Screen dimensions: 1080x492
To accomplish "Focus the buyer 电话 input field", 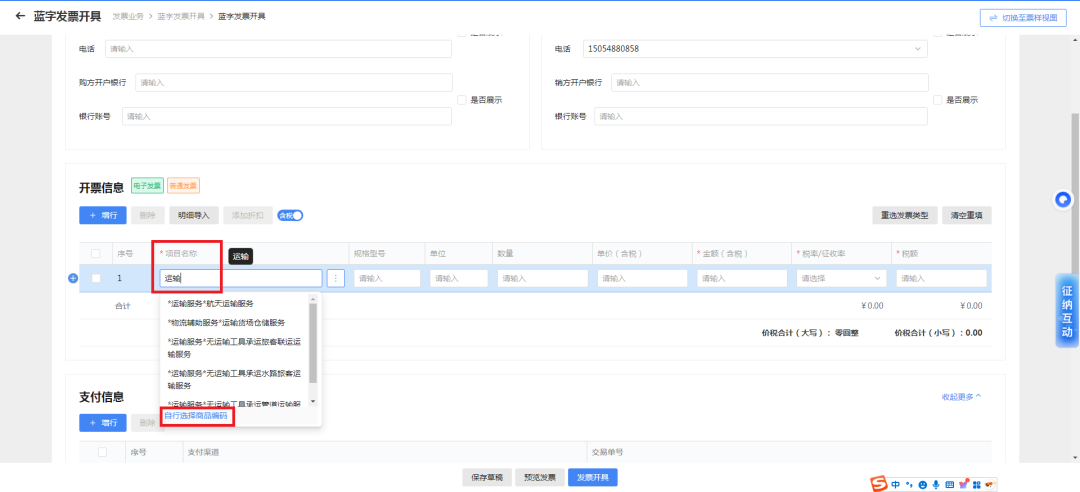I will click(278, 49).
